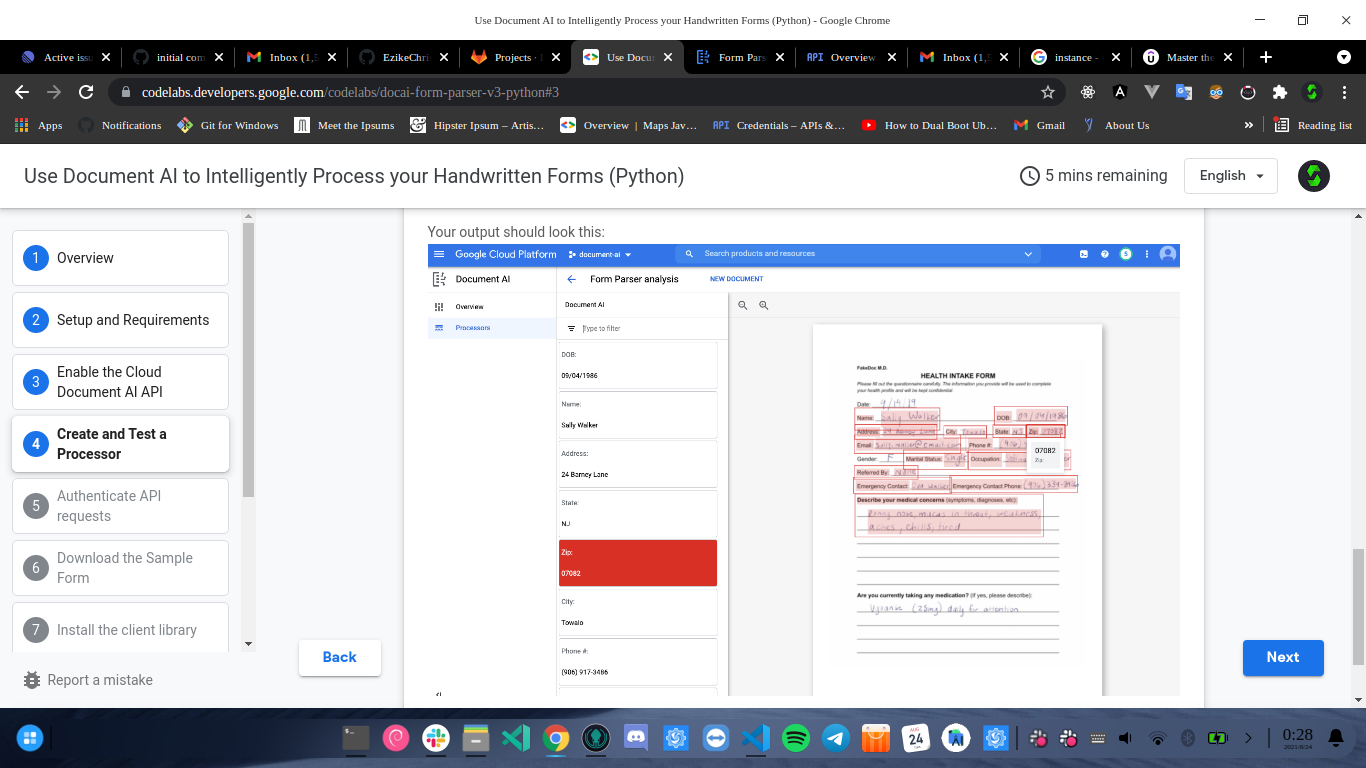Go to step 1 Overview
1366x768 pixels.
pyautogui.click(x=120, y=258)
